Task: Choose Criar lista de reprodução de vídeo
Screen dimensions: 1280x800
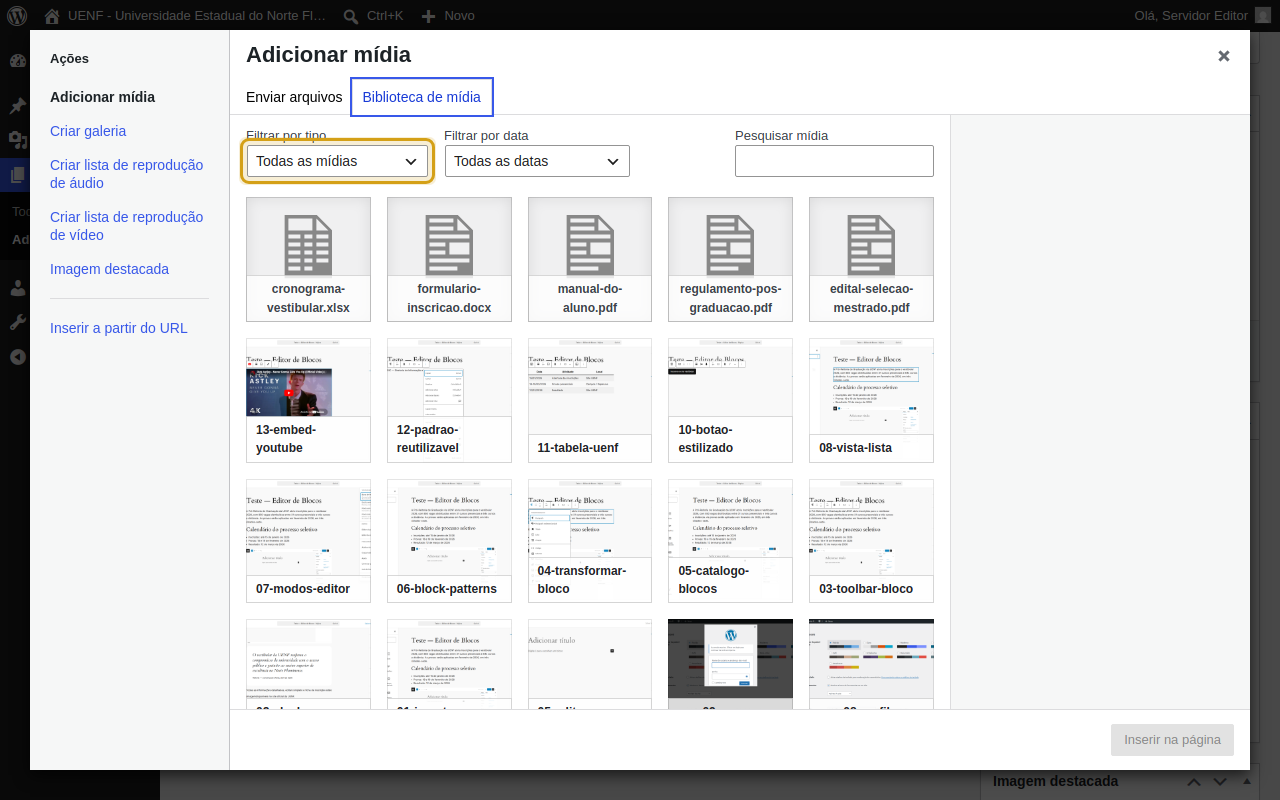Action: tap(126, 226)
